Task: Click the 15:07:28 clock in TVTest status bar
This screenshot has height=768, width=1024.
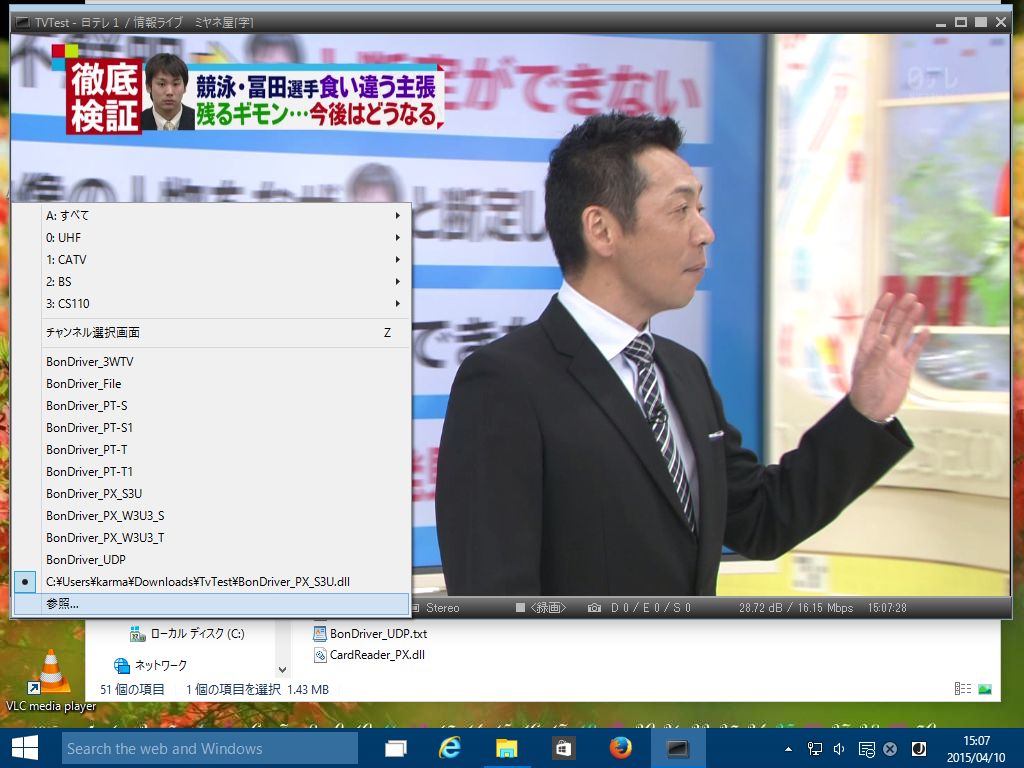Action: (887, 608)
